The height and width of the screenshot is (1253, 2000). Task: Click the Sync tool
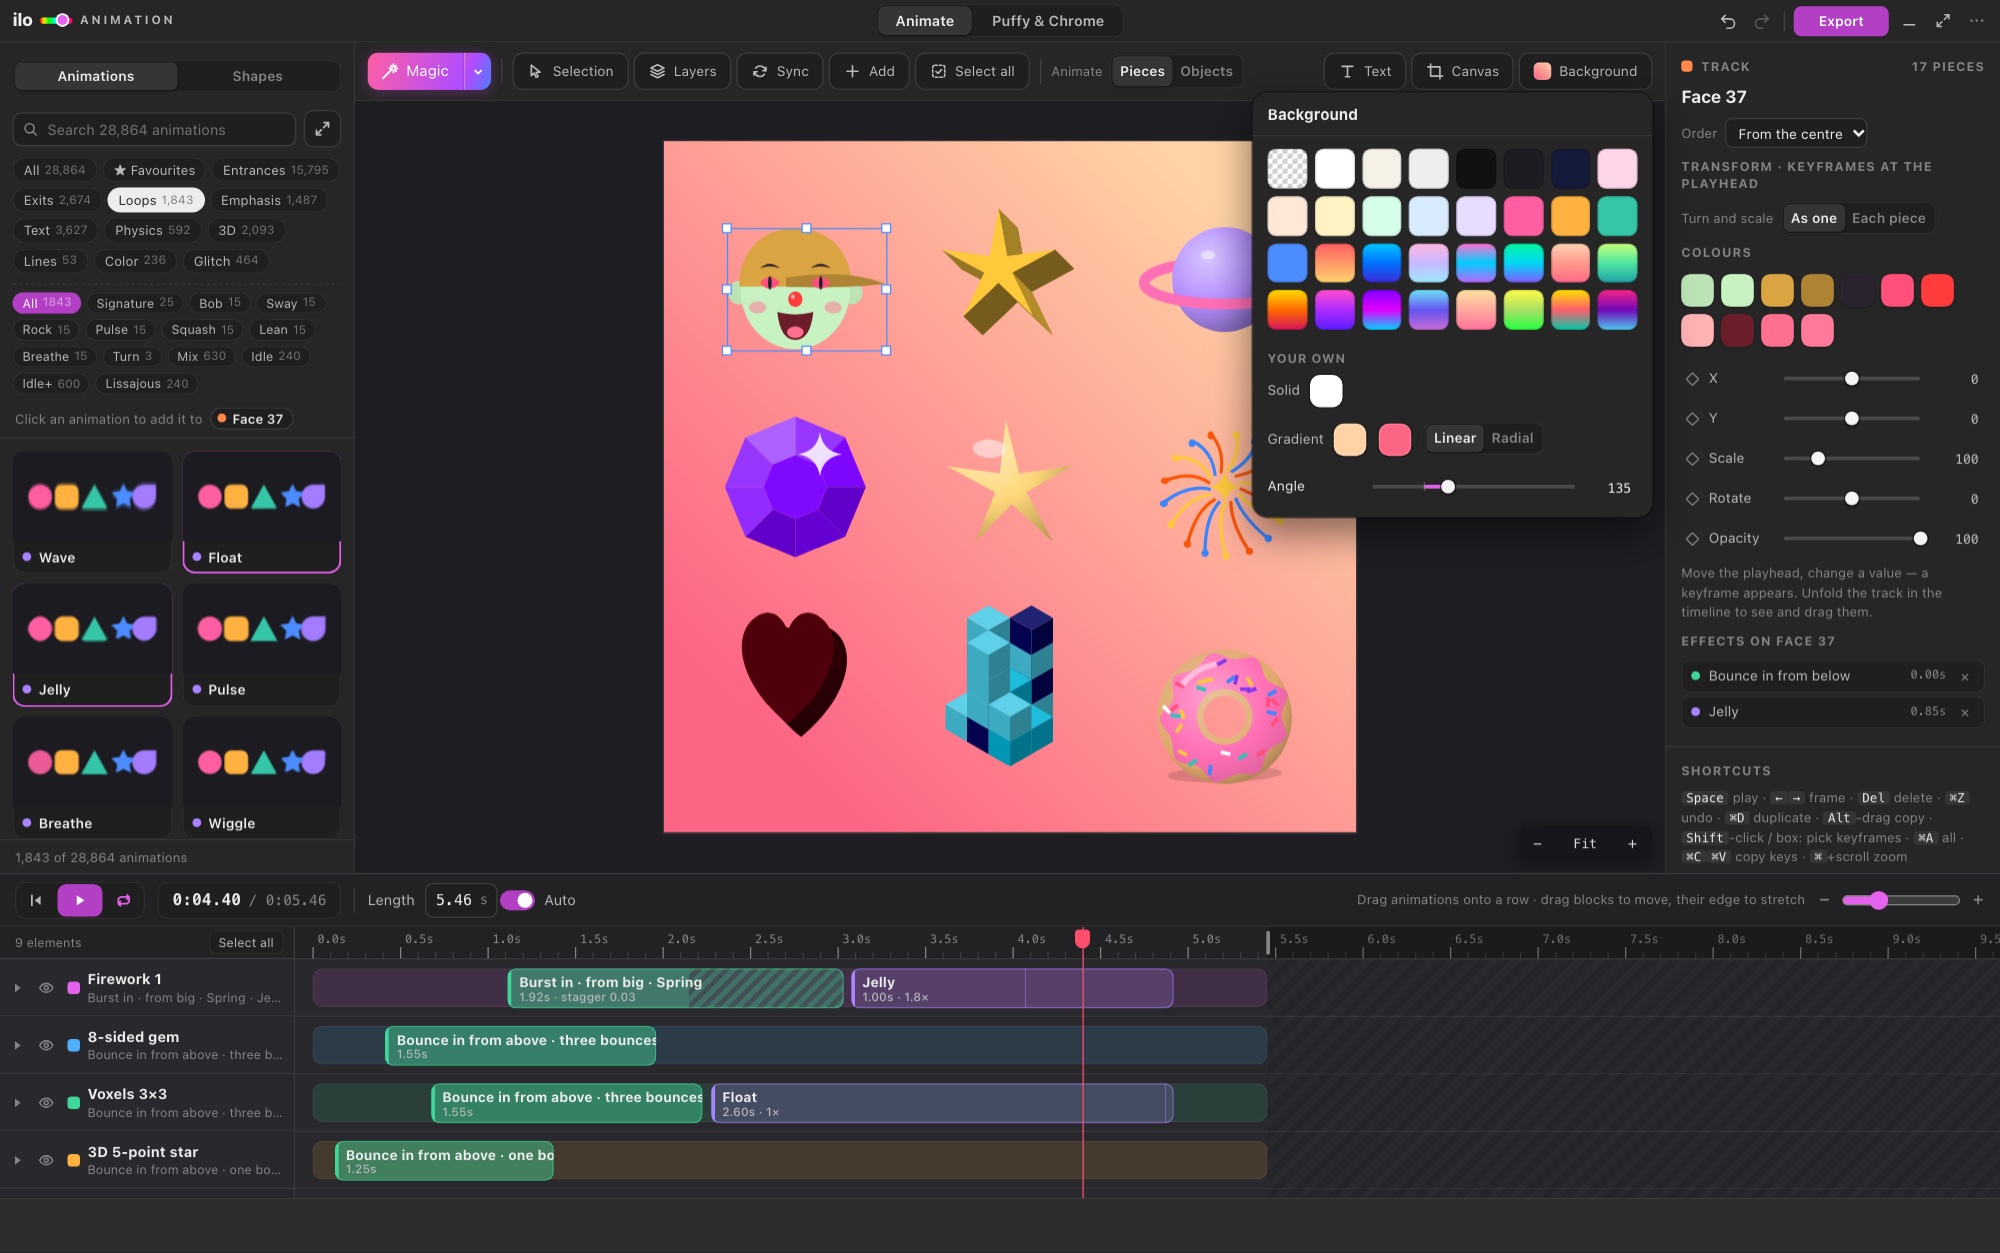(780, 71)
